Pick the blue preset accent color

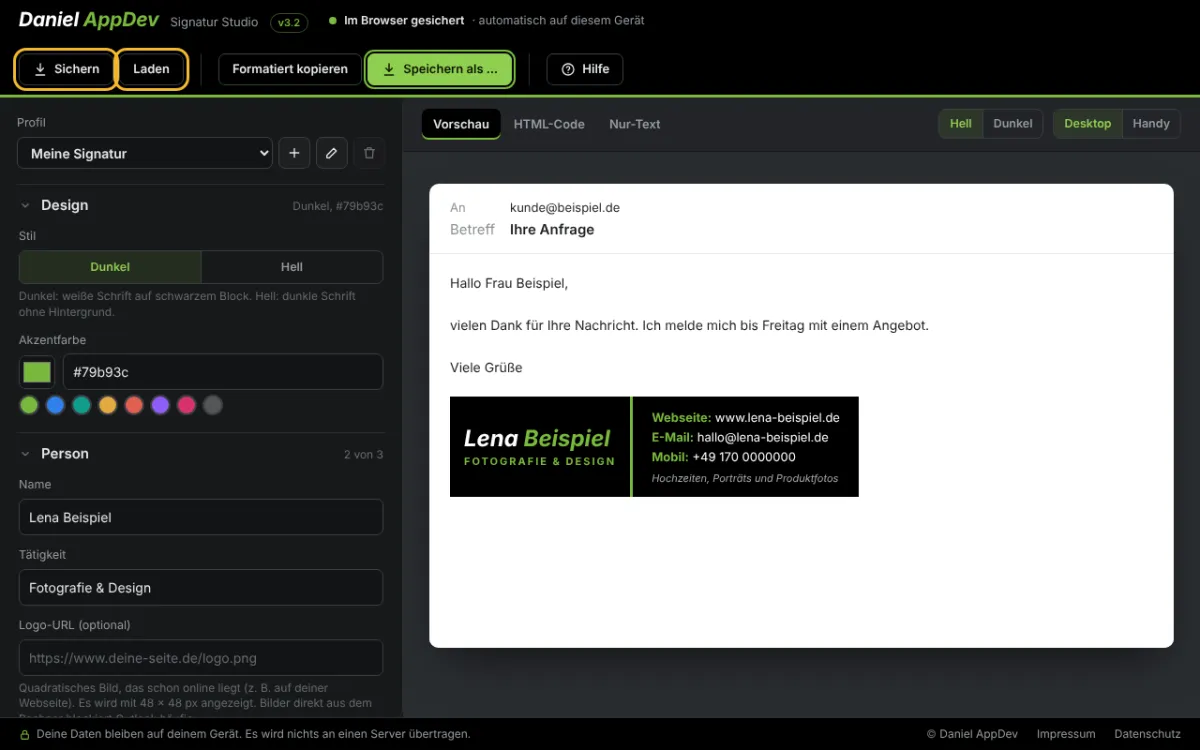pyautogui.click(x=55, y=405)
